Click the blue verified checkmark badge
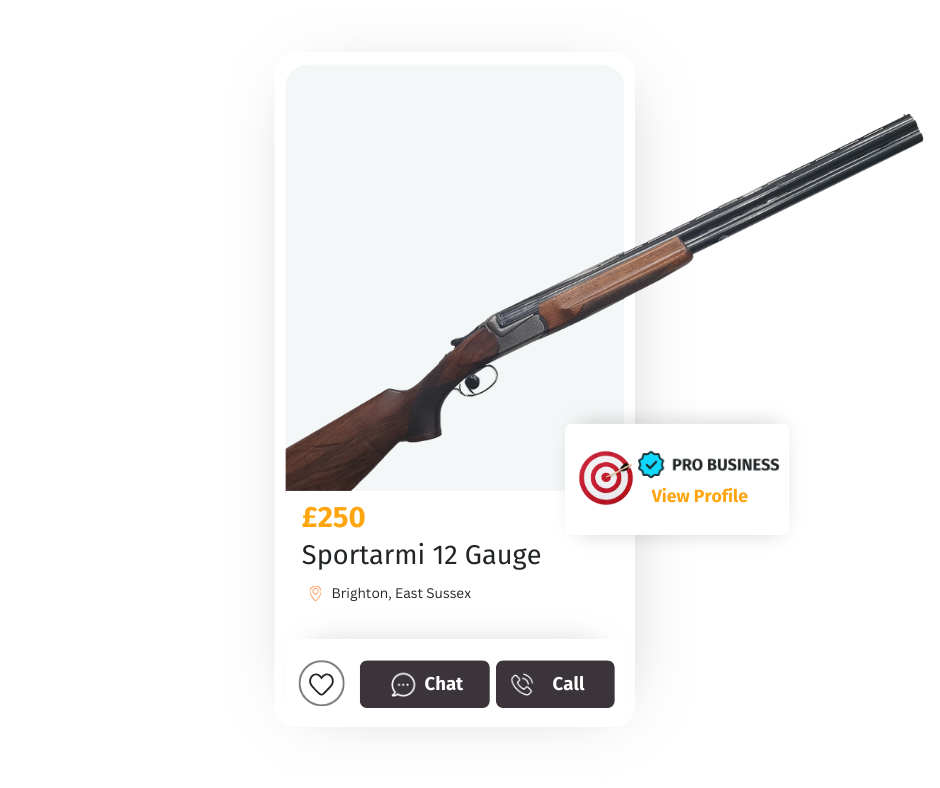The width and height of the screenshot is (940, 788). [650, 464]
